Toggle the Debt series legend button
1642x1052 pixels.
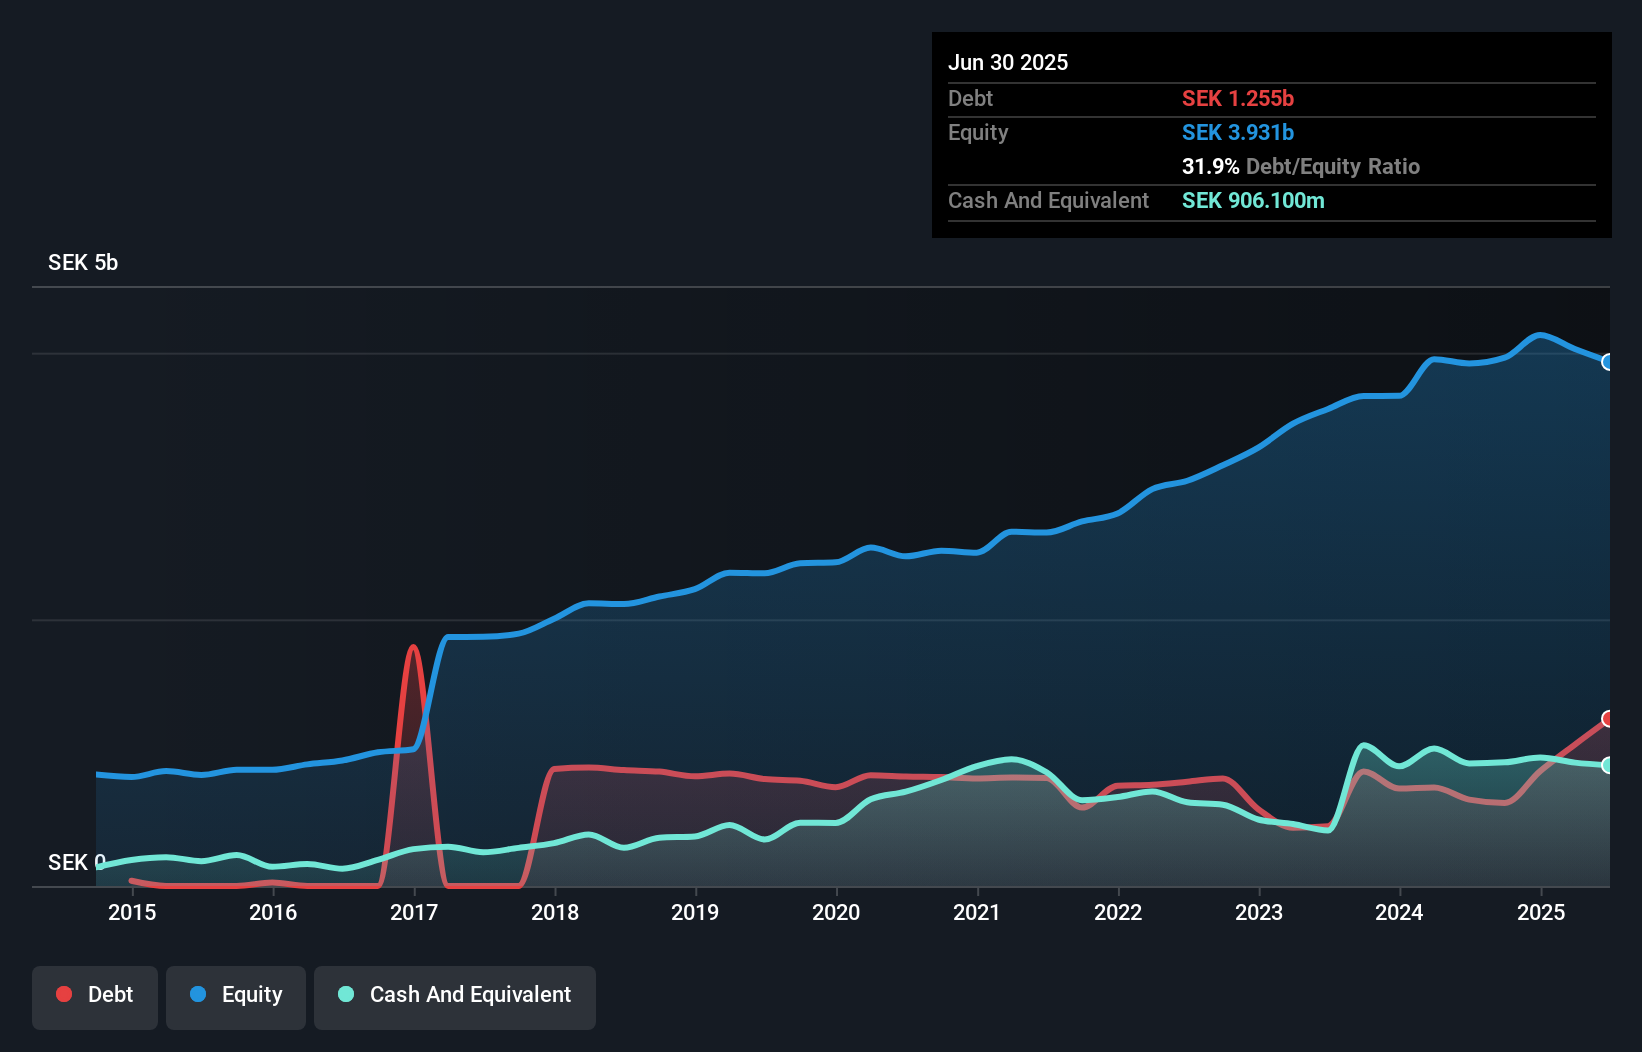(95, 997)
